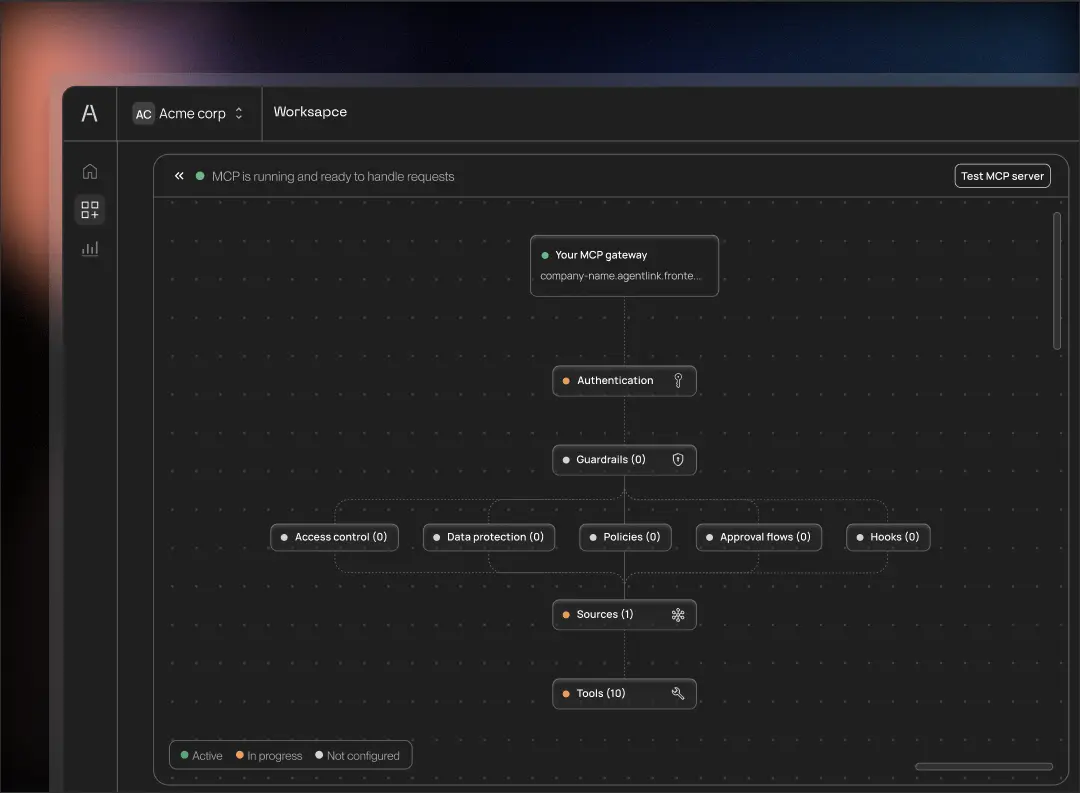This screenshot has width=1080, height=793.
Task: Click the home icon in the sidebar
Action: click(x=90, y=172)
